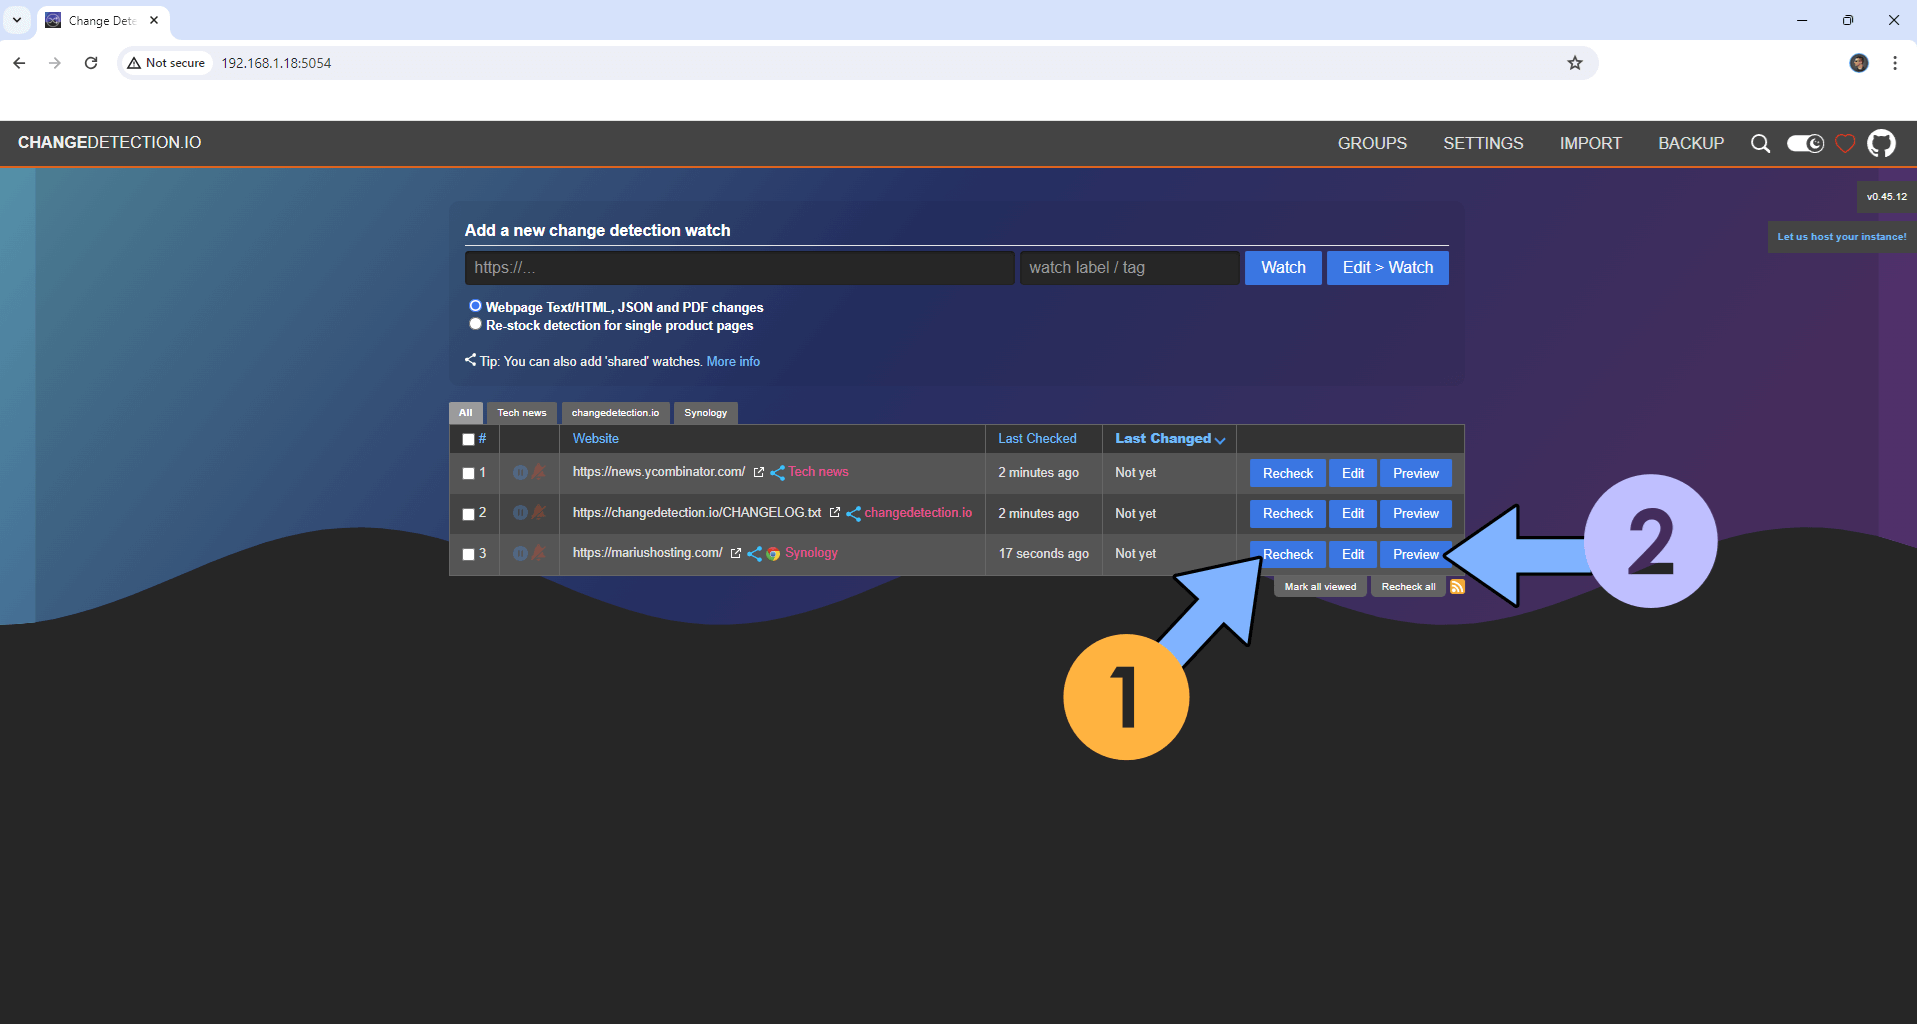Viewport: 1917px width, 1024px height.
Task: Focus the https:// URL input field
Action: tap(739, 268)
